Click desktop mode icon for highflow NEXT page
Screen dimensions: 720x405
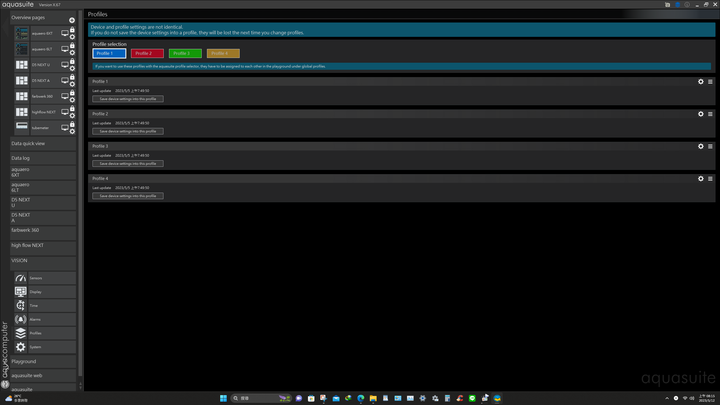click(65, 112)
